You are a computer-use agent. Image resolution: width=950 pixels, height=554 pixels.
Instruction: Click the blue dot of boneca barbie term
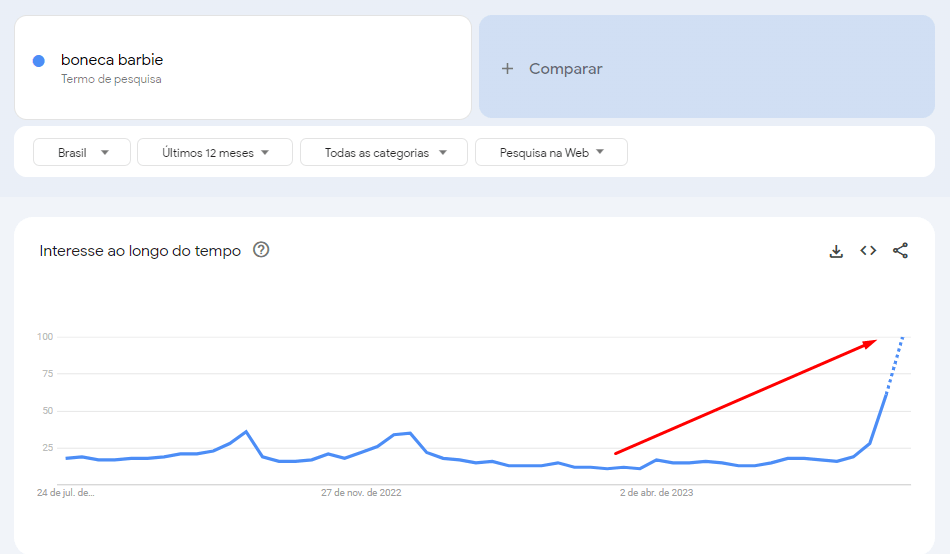pos(39,61)
